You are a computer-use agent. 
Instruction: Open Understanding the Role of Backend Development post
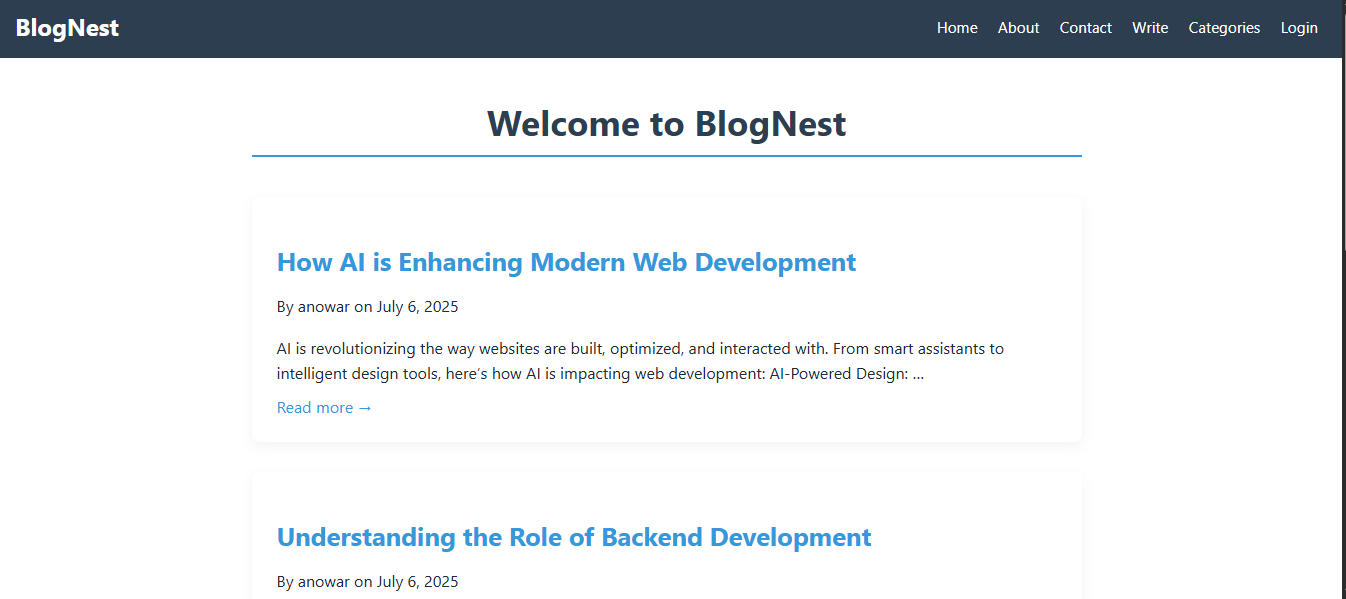click(x=573, y=537)
